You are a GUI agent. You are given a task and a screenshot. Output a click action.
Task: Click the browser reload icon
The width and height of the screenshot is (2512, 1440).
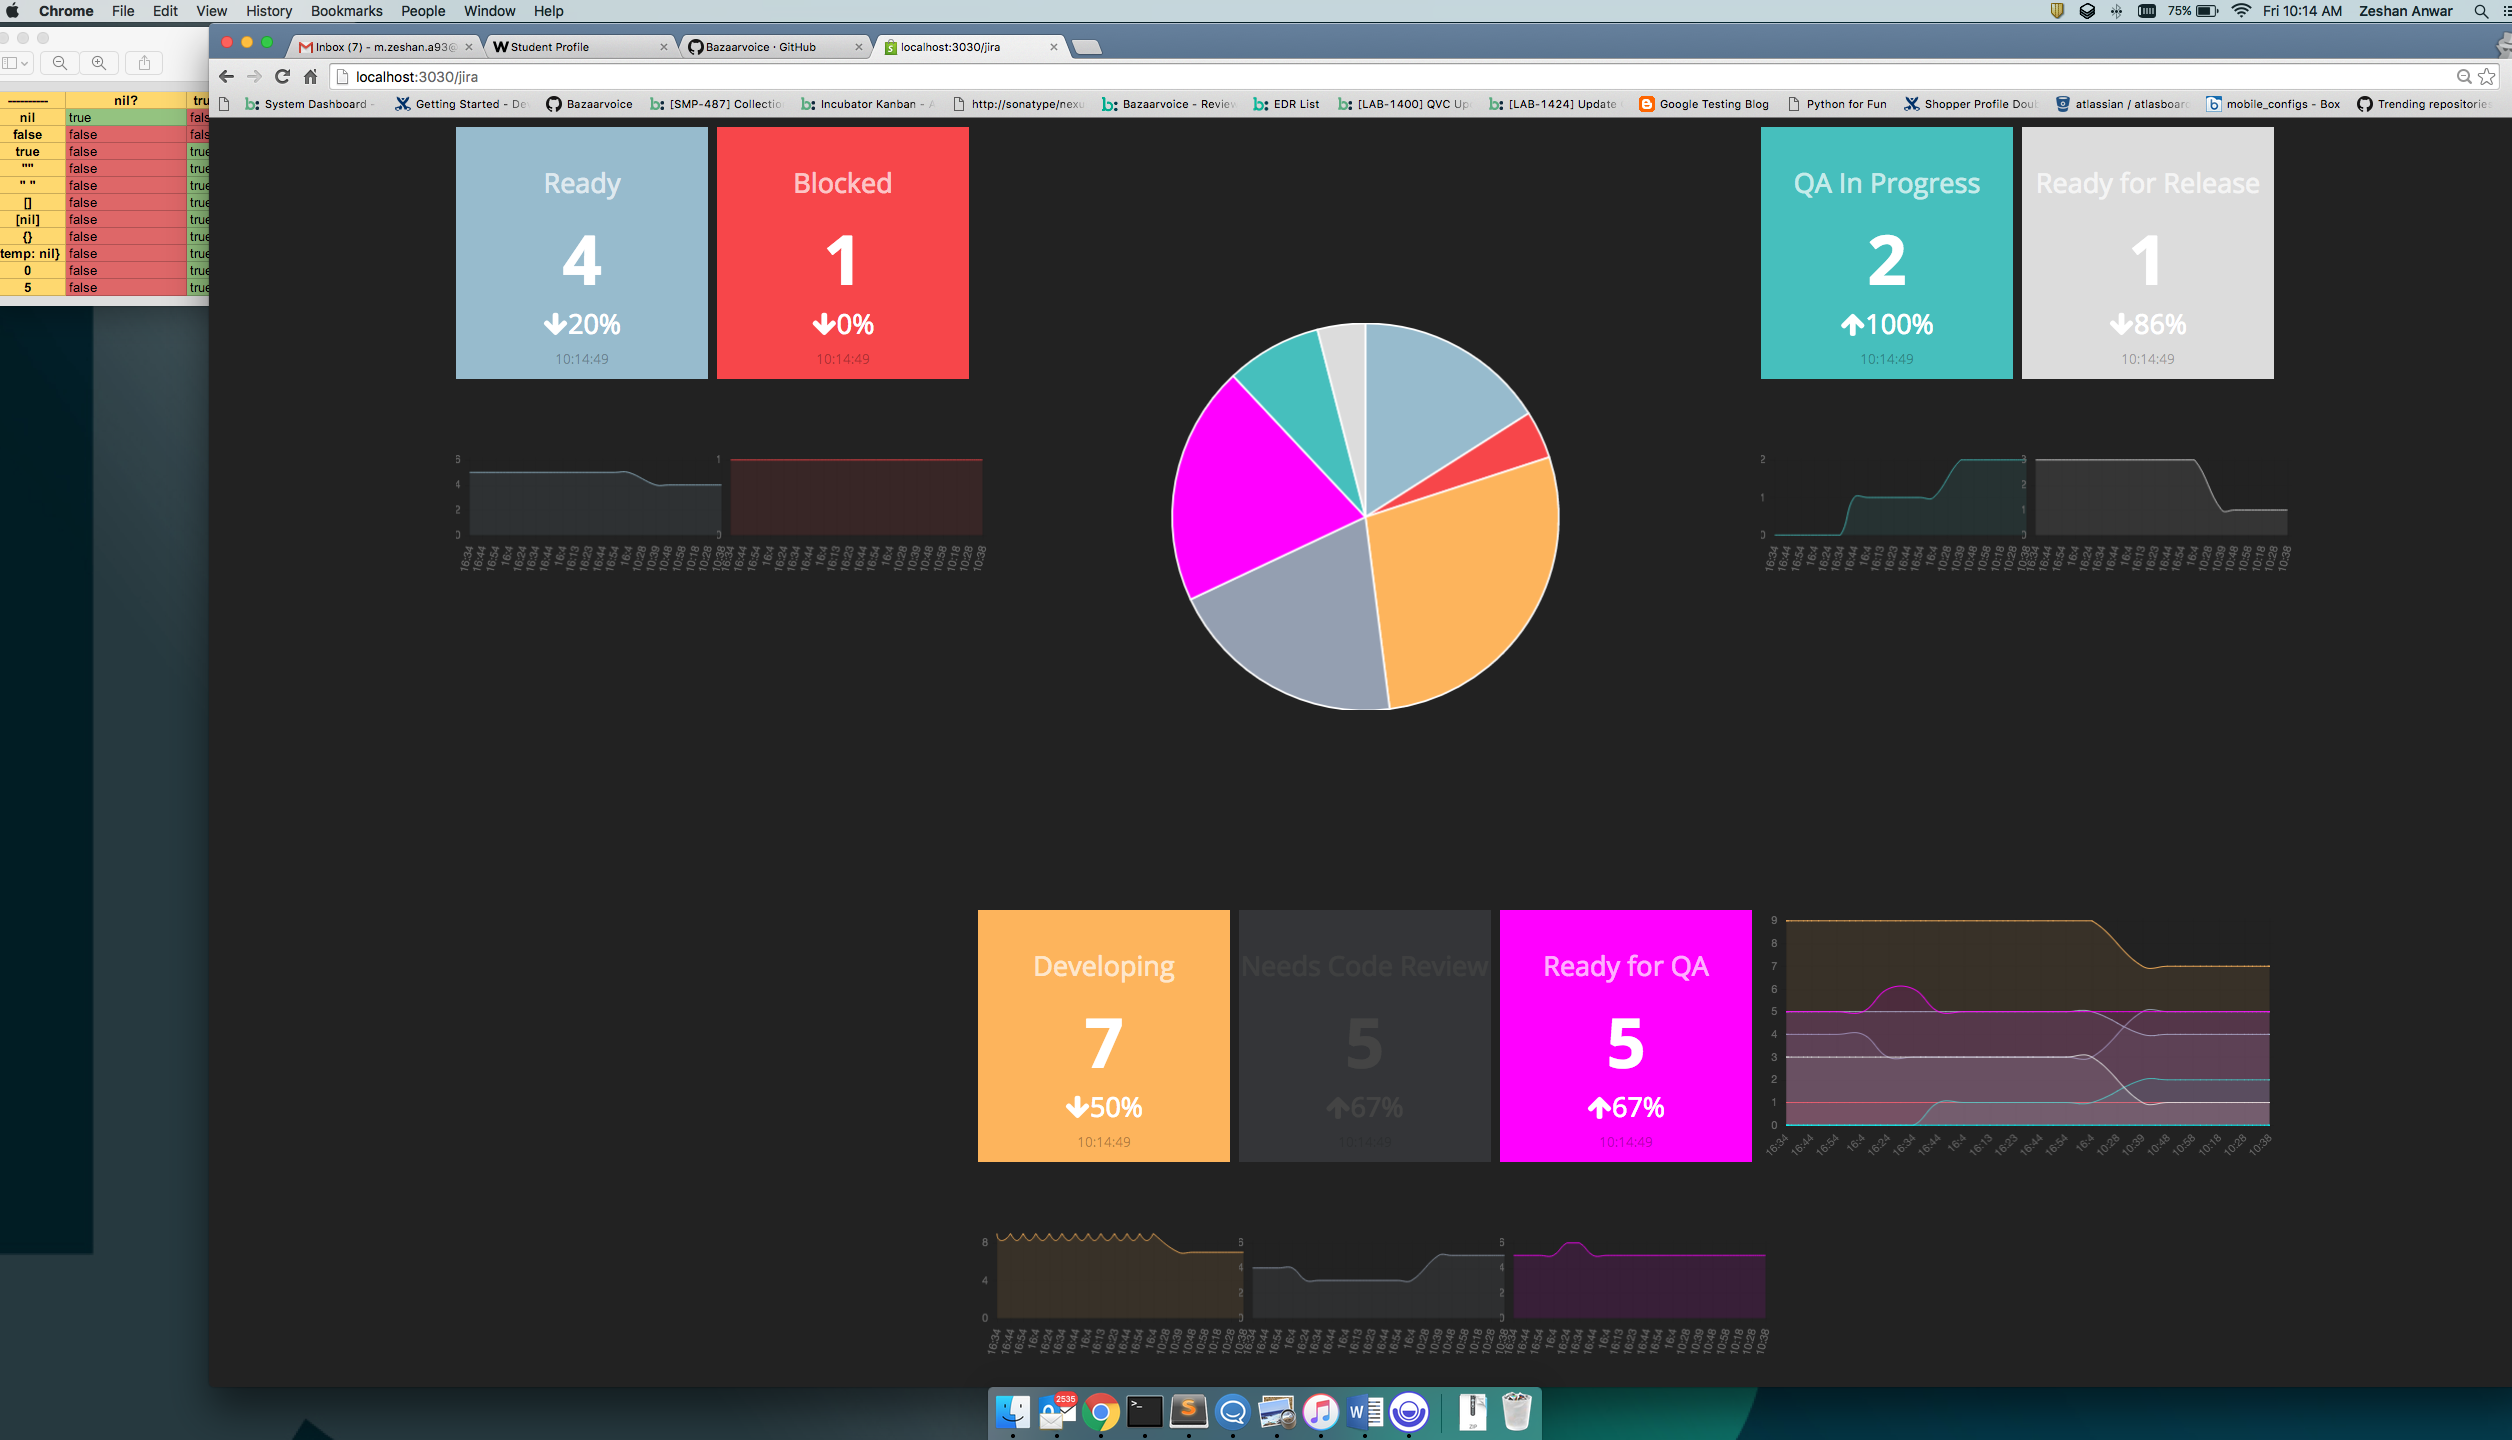(x=282, y=77)
